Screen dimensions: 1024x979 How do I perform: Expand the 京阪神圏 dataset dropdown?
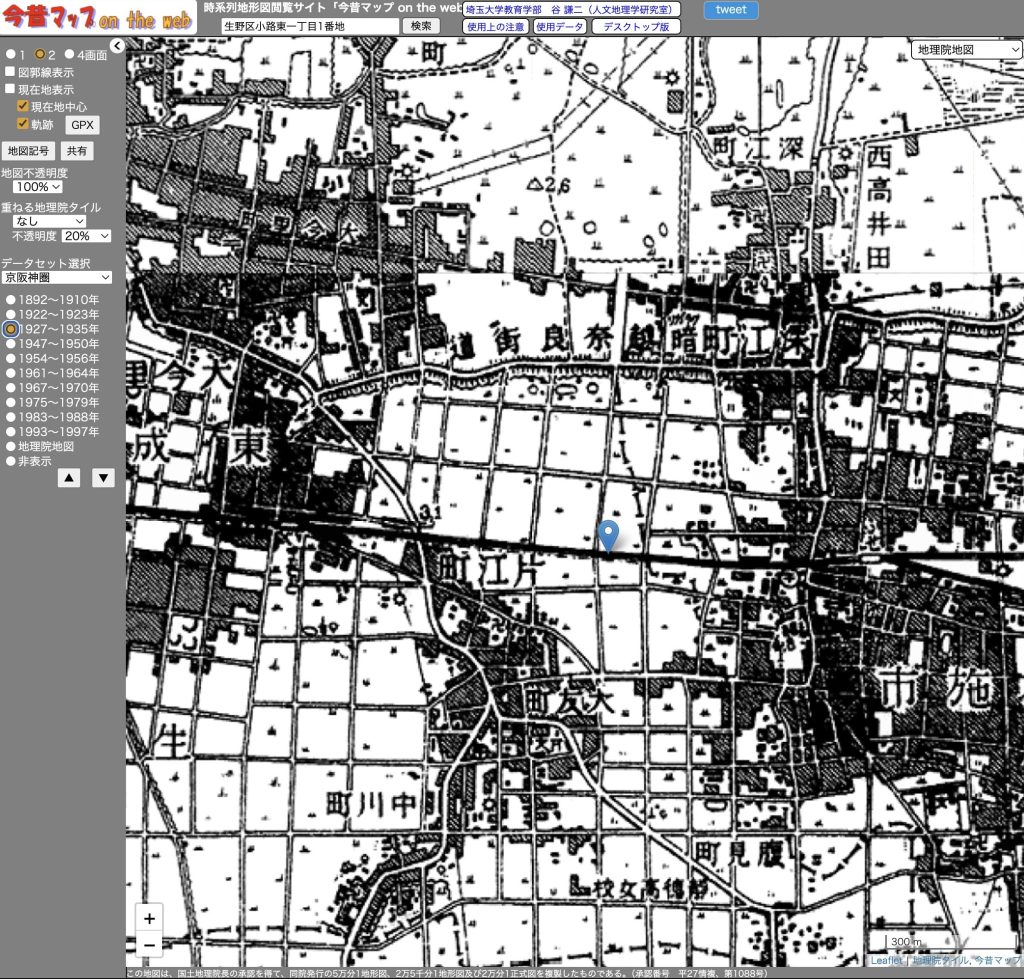[x=56, y=277]
